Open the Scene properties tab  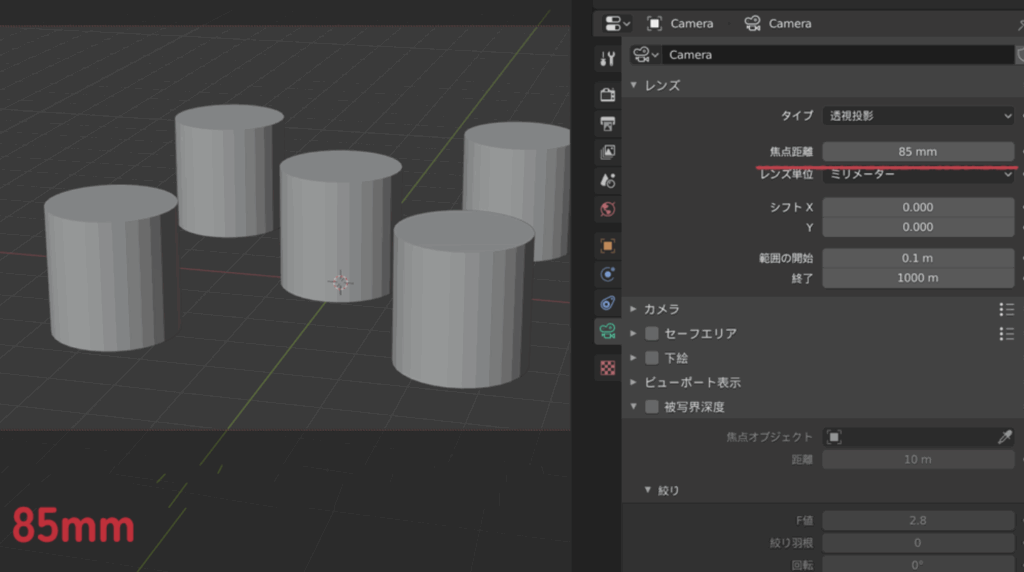click(x=607, y=181)
